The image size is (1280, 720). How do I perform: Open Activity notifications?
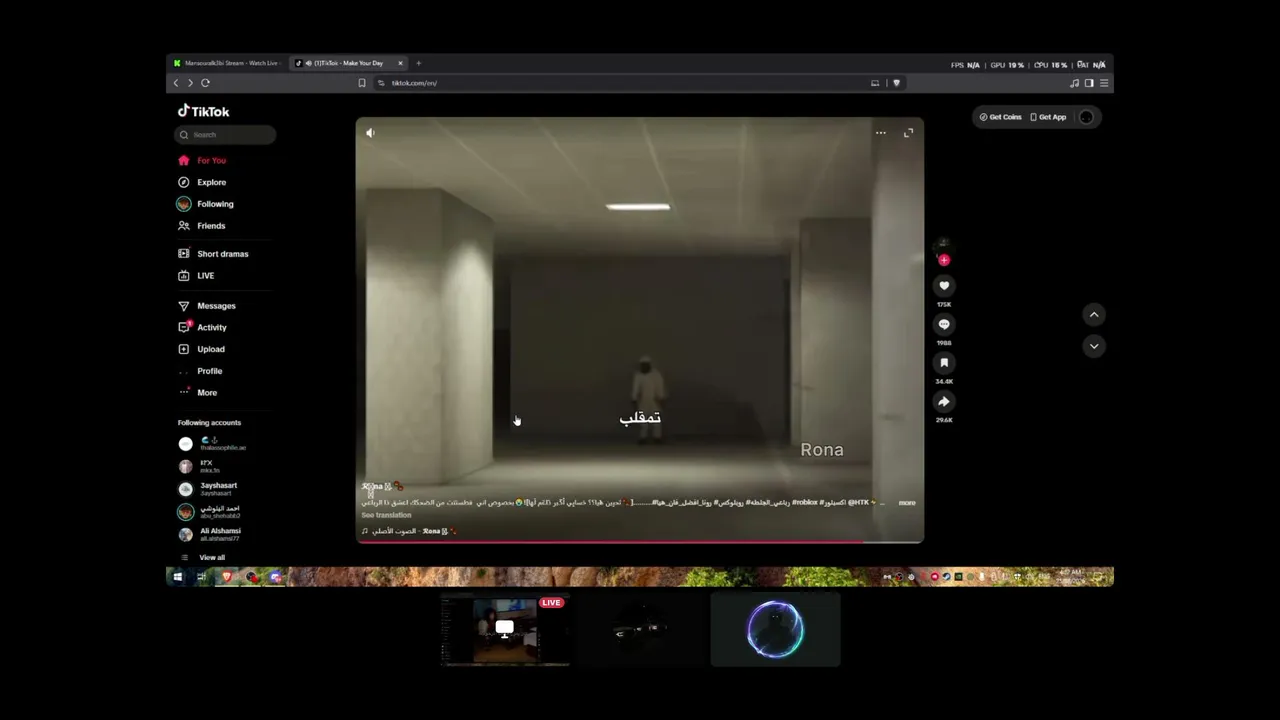click(203, 327)
